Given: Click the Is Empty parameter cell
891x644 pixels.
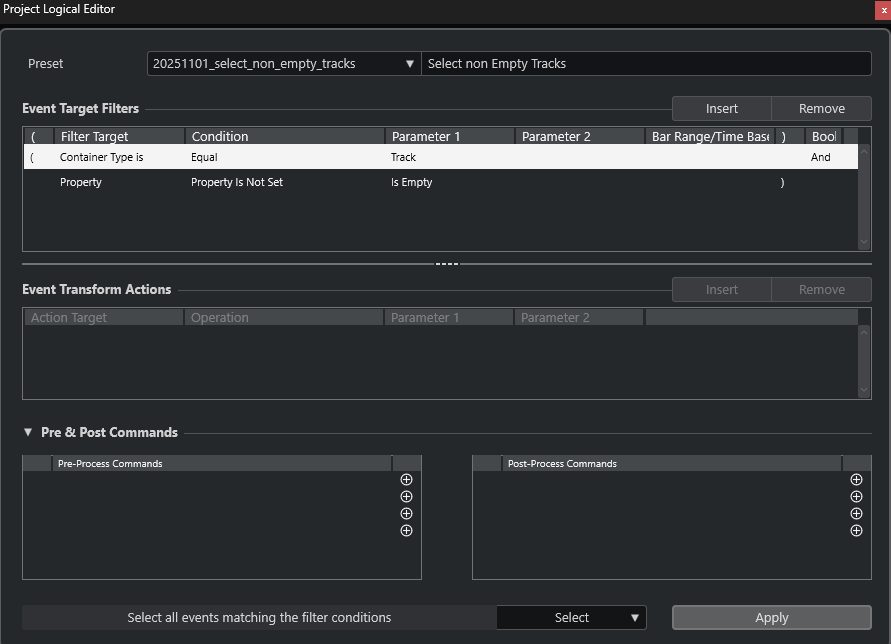Looking at the screenshot, I should (x=412, y=183).
